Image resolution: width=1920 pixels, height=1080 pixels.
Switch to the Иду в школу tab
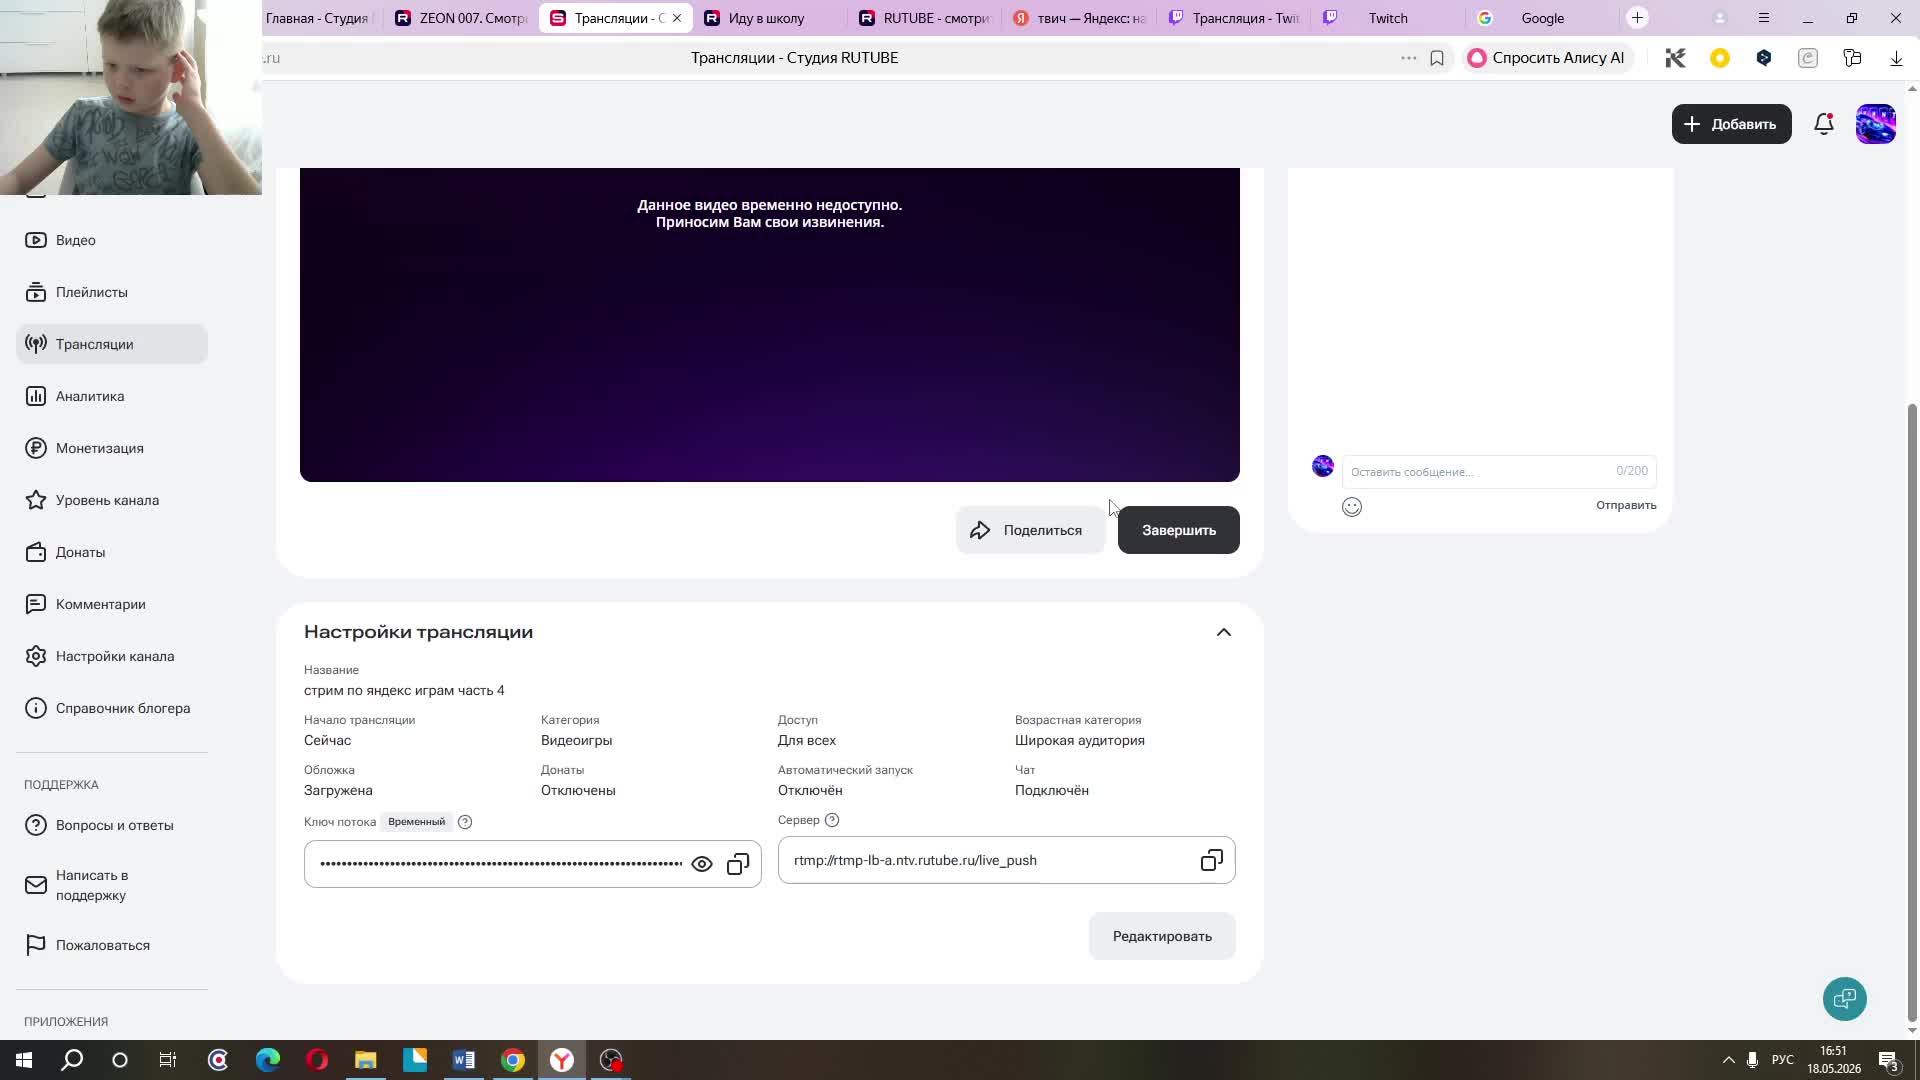pos(770,18)
